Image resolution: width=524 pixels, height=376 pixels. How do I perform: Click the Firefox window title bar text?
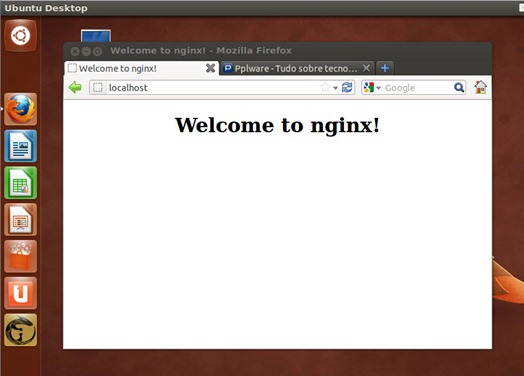[201, 50]
